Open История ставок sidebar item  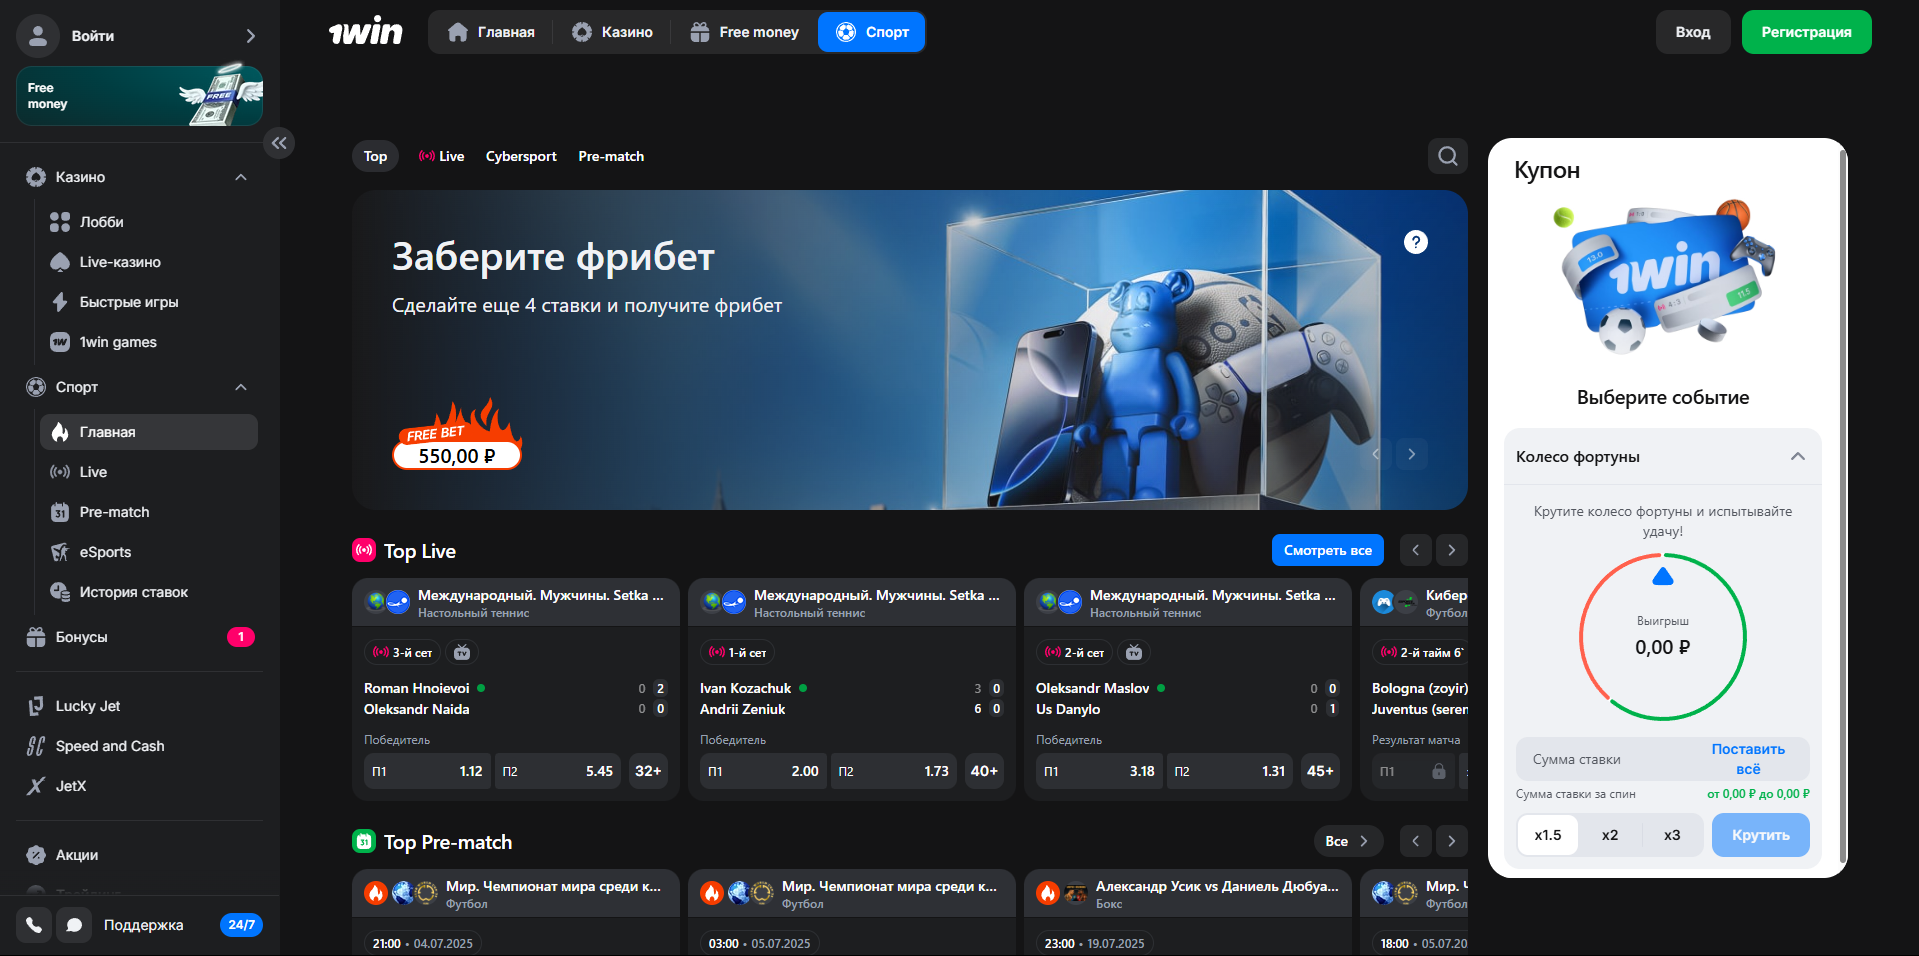click(149, 592)
